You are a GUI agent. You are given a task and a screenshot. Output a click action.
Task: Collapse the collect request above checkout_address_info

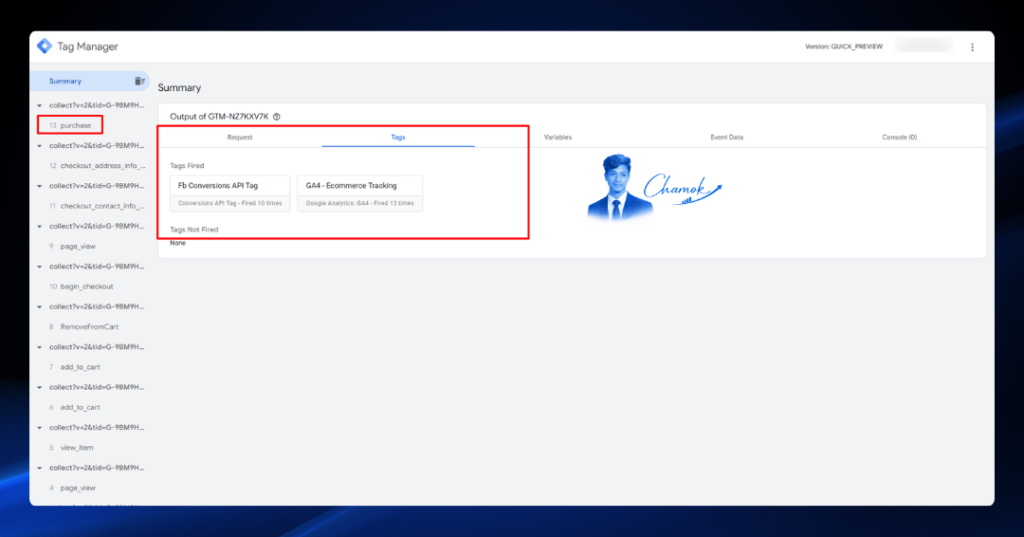[x=39, y=146]
